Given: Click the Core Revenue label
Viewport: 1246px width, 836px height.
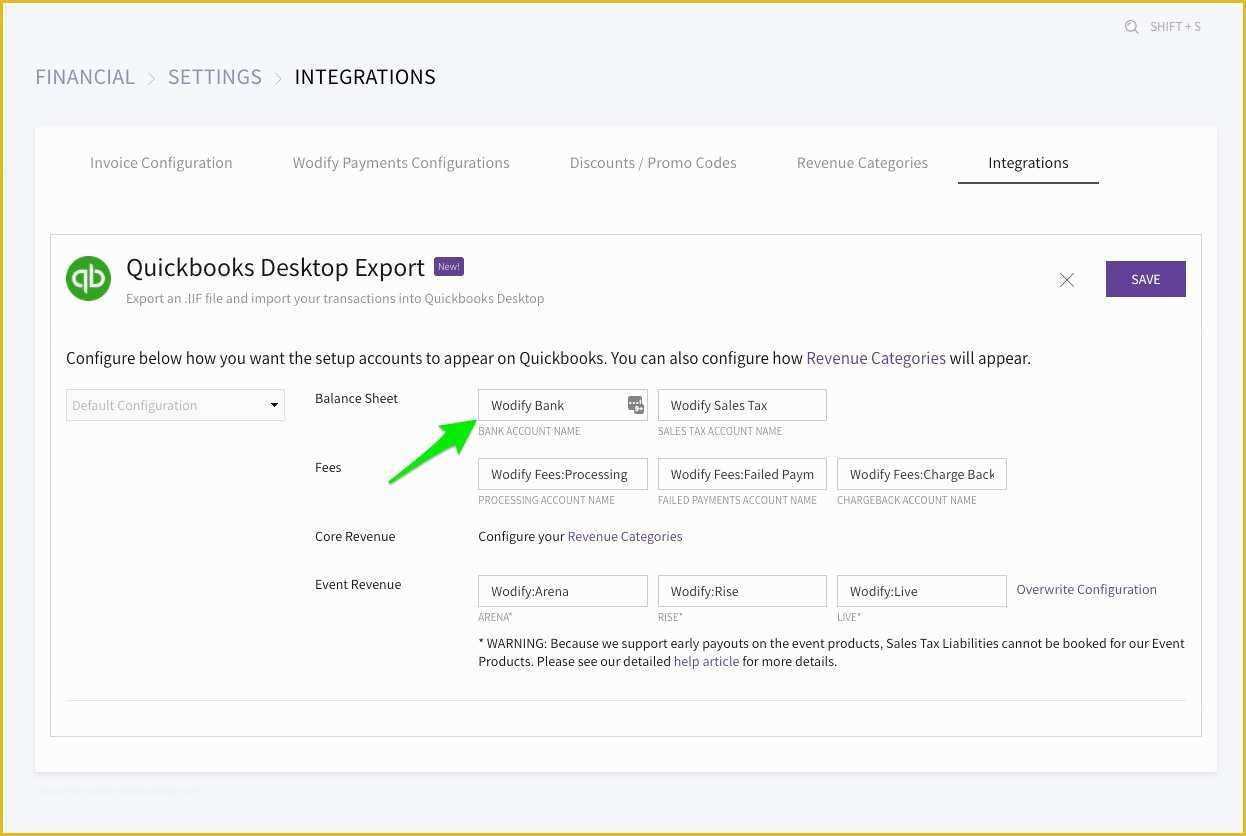Looking at the screenshot, I should pos(355,536).
